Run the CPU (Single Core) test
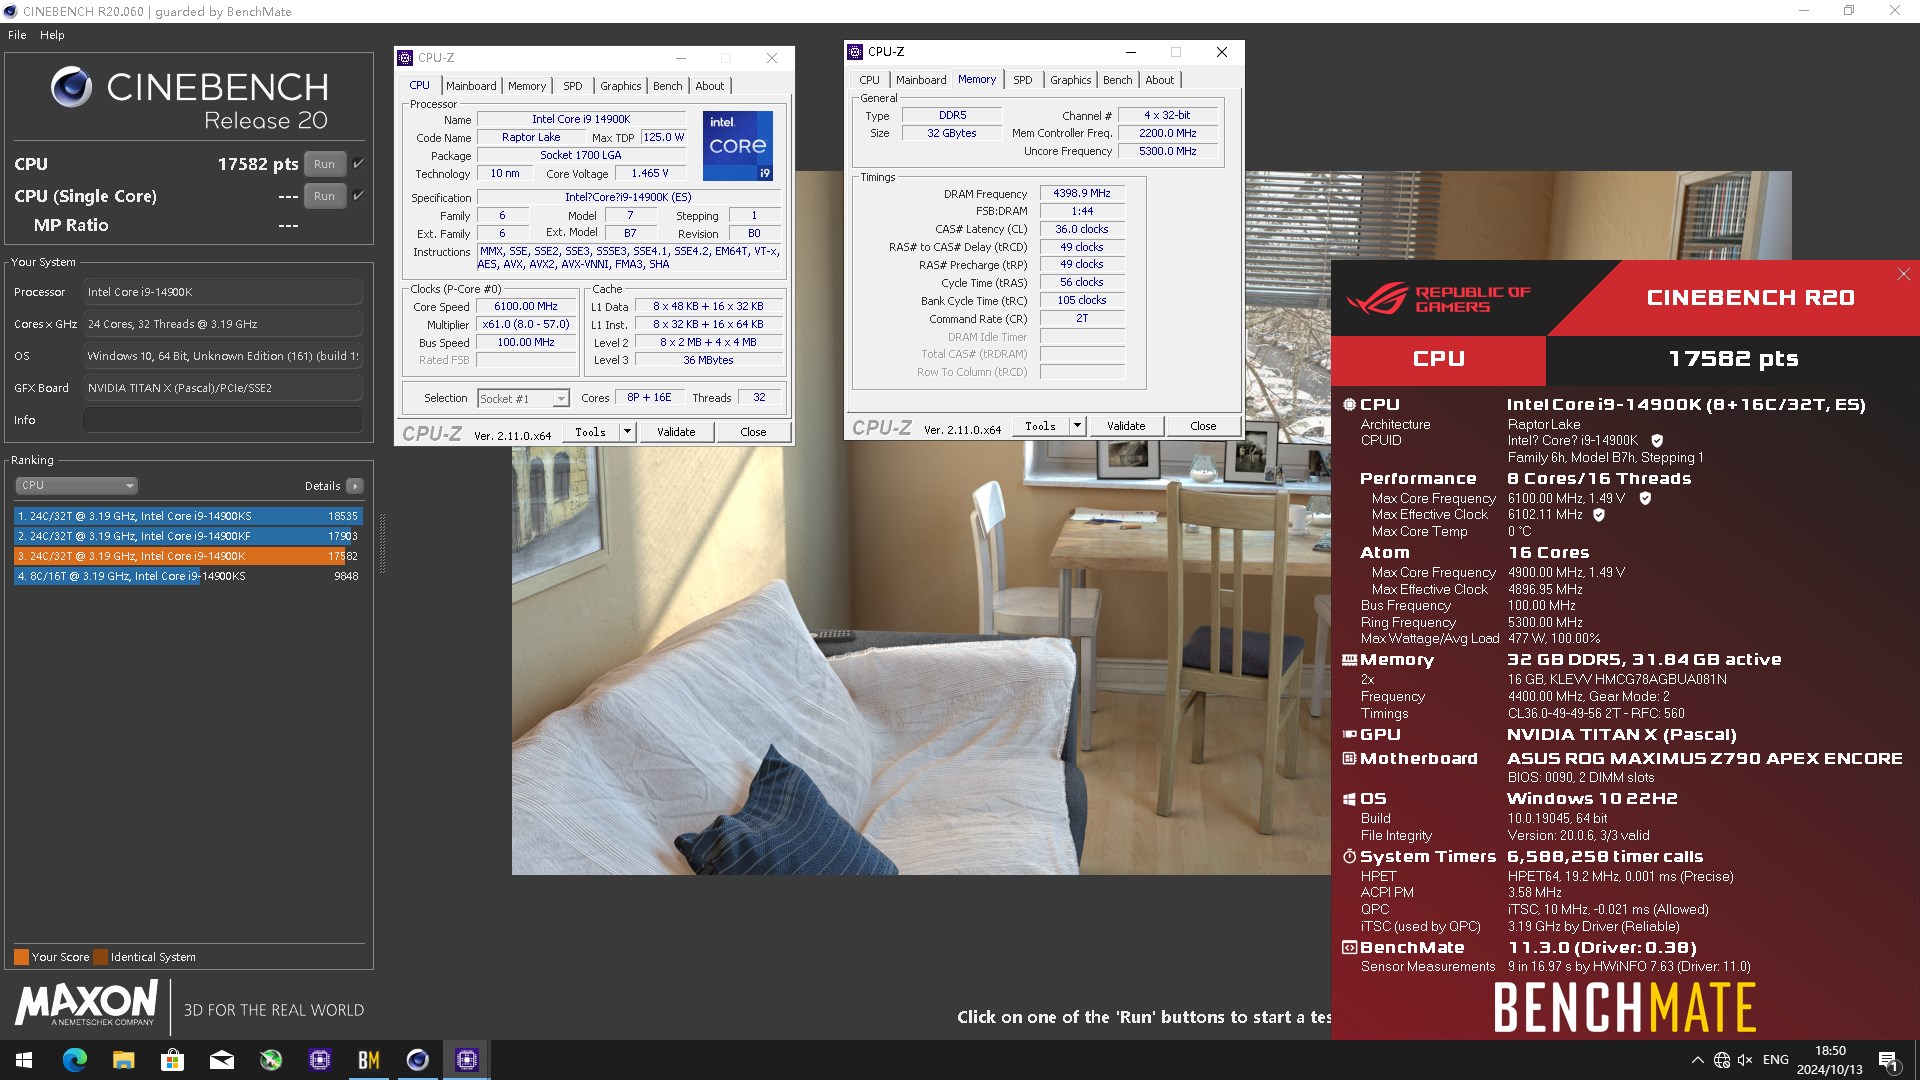1920x1080 pixels. pos(324,196)
